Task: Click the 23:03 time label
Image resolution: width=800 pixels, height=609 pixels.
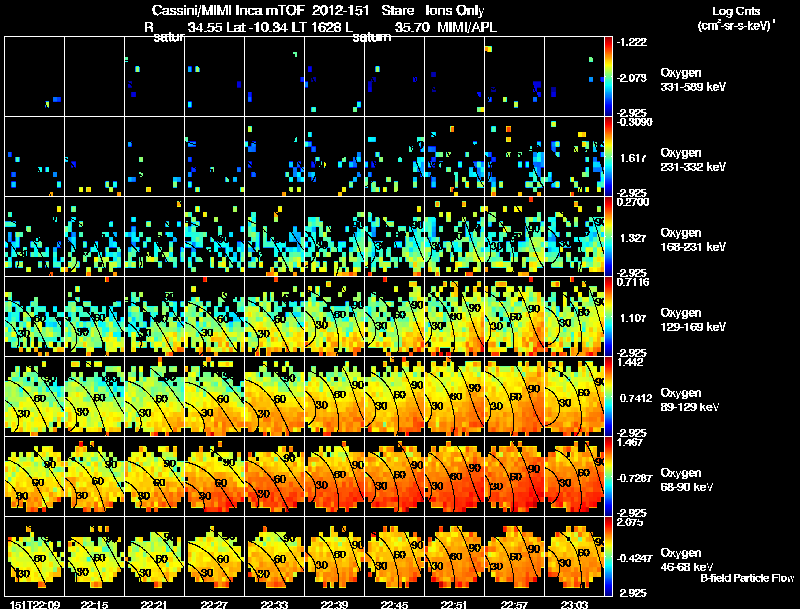Action: click(x=574, y=604)
